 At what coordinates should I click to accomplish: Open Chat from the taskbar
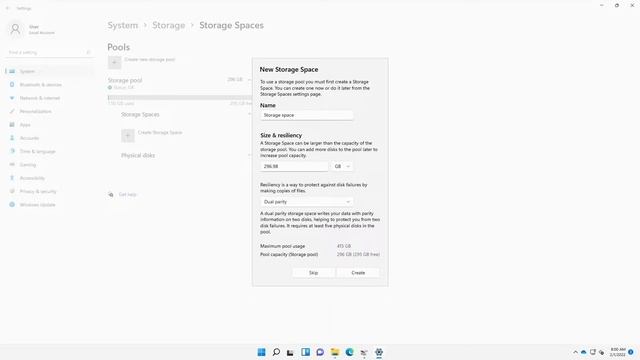pyautogui.click(x=320, y=352)
